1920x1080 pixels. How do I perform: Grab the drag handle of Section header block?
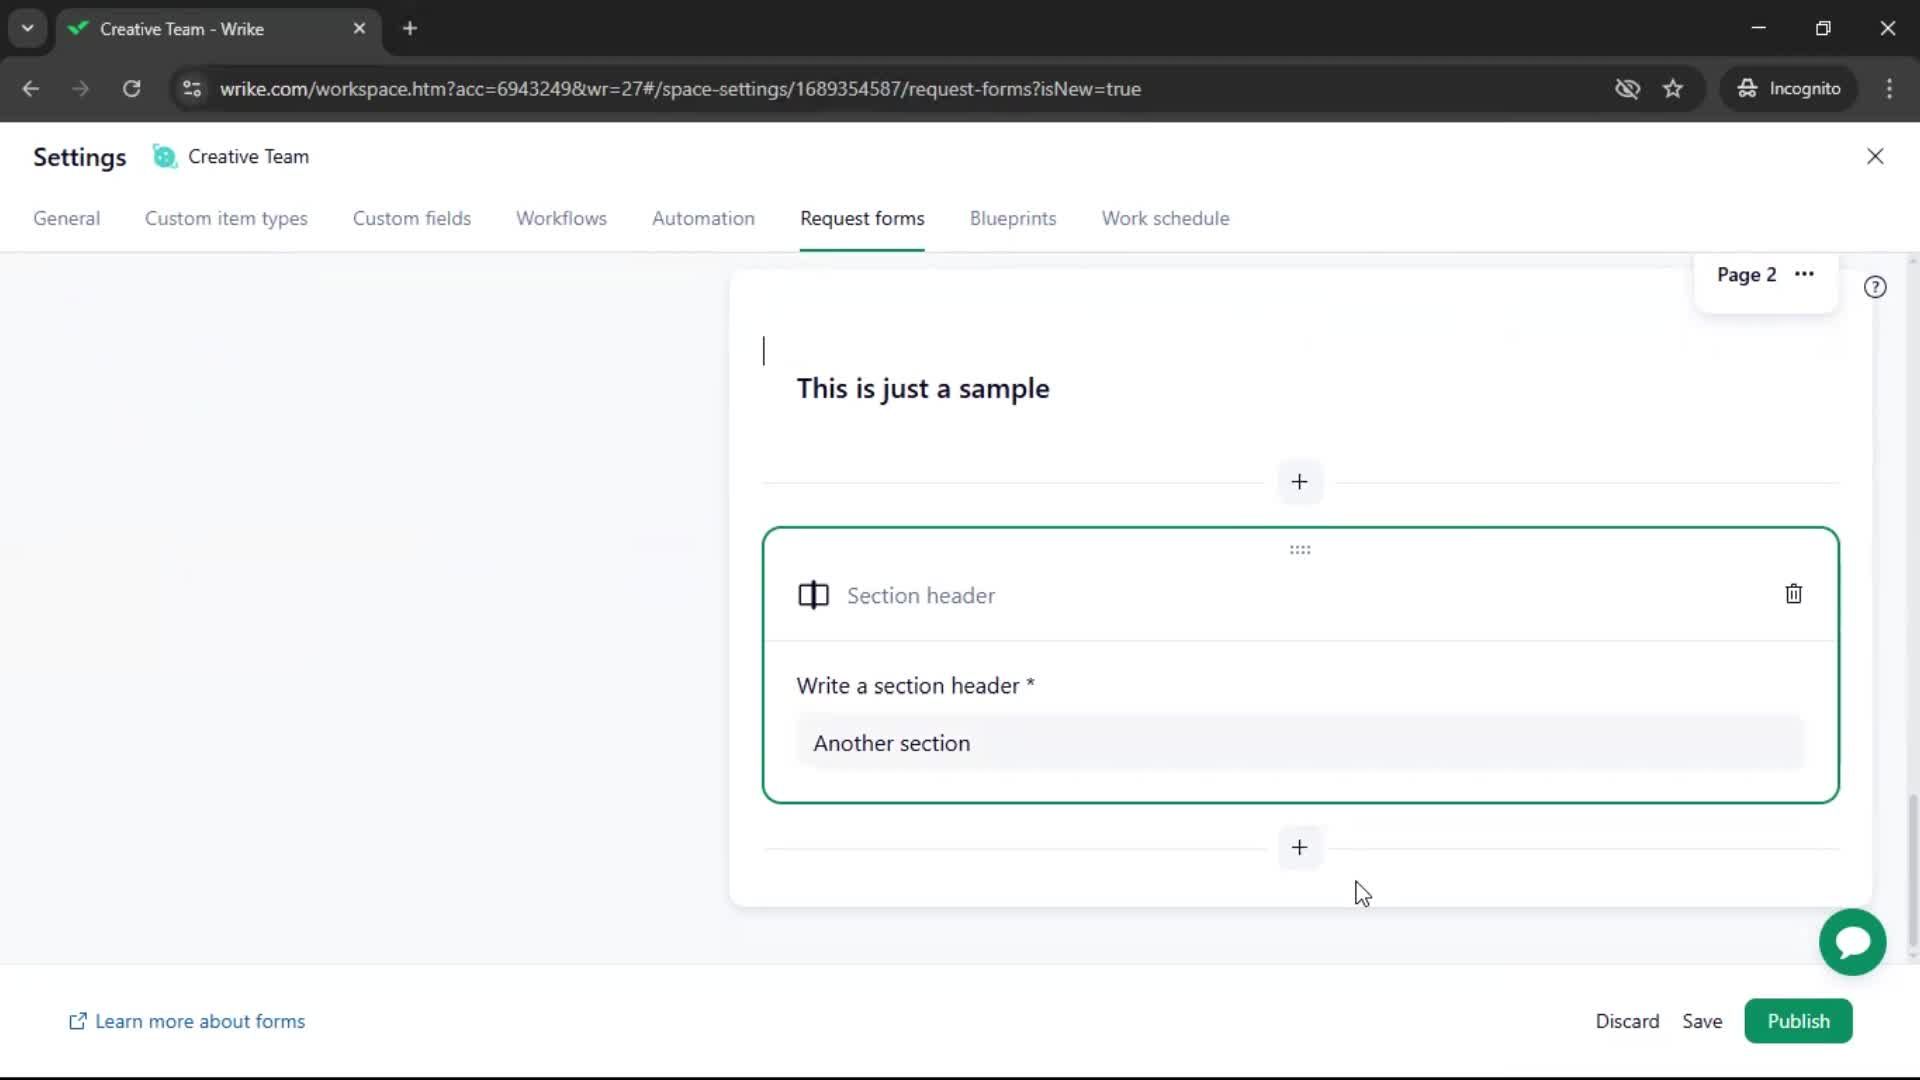1300,550
